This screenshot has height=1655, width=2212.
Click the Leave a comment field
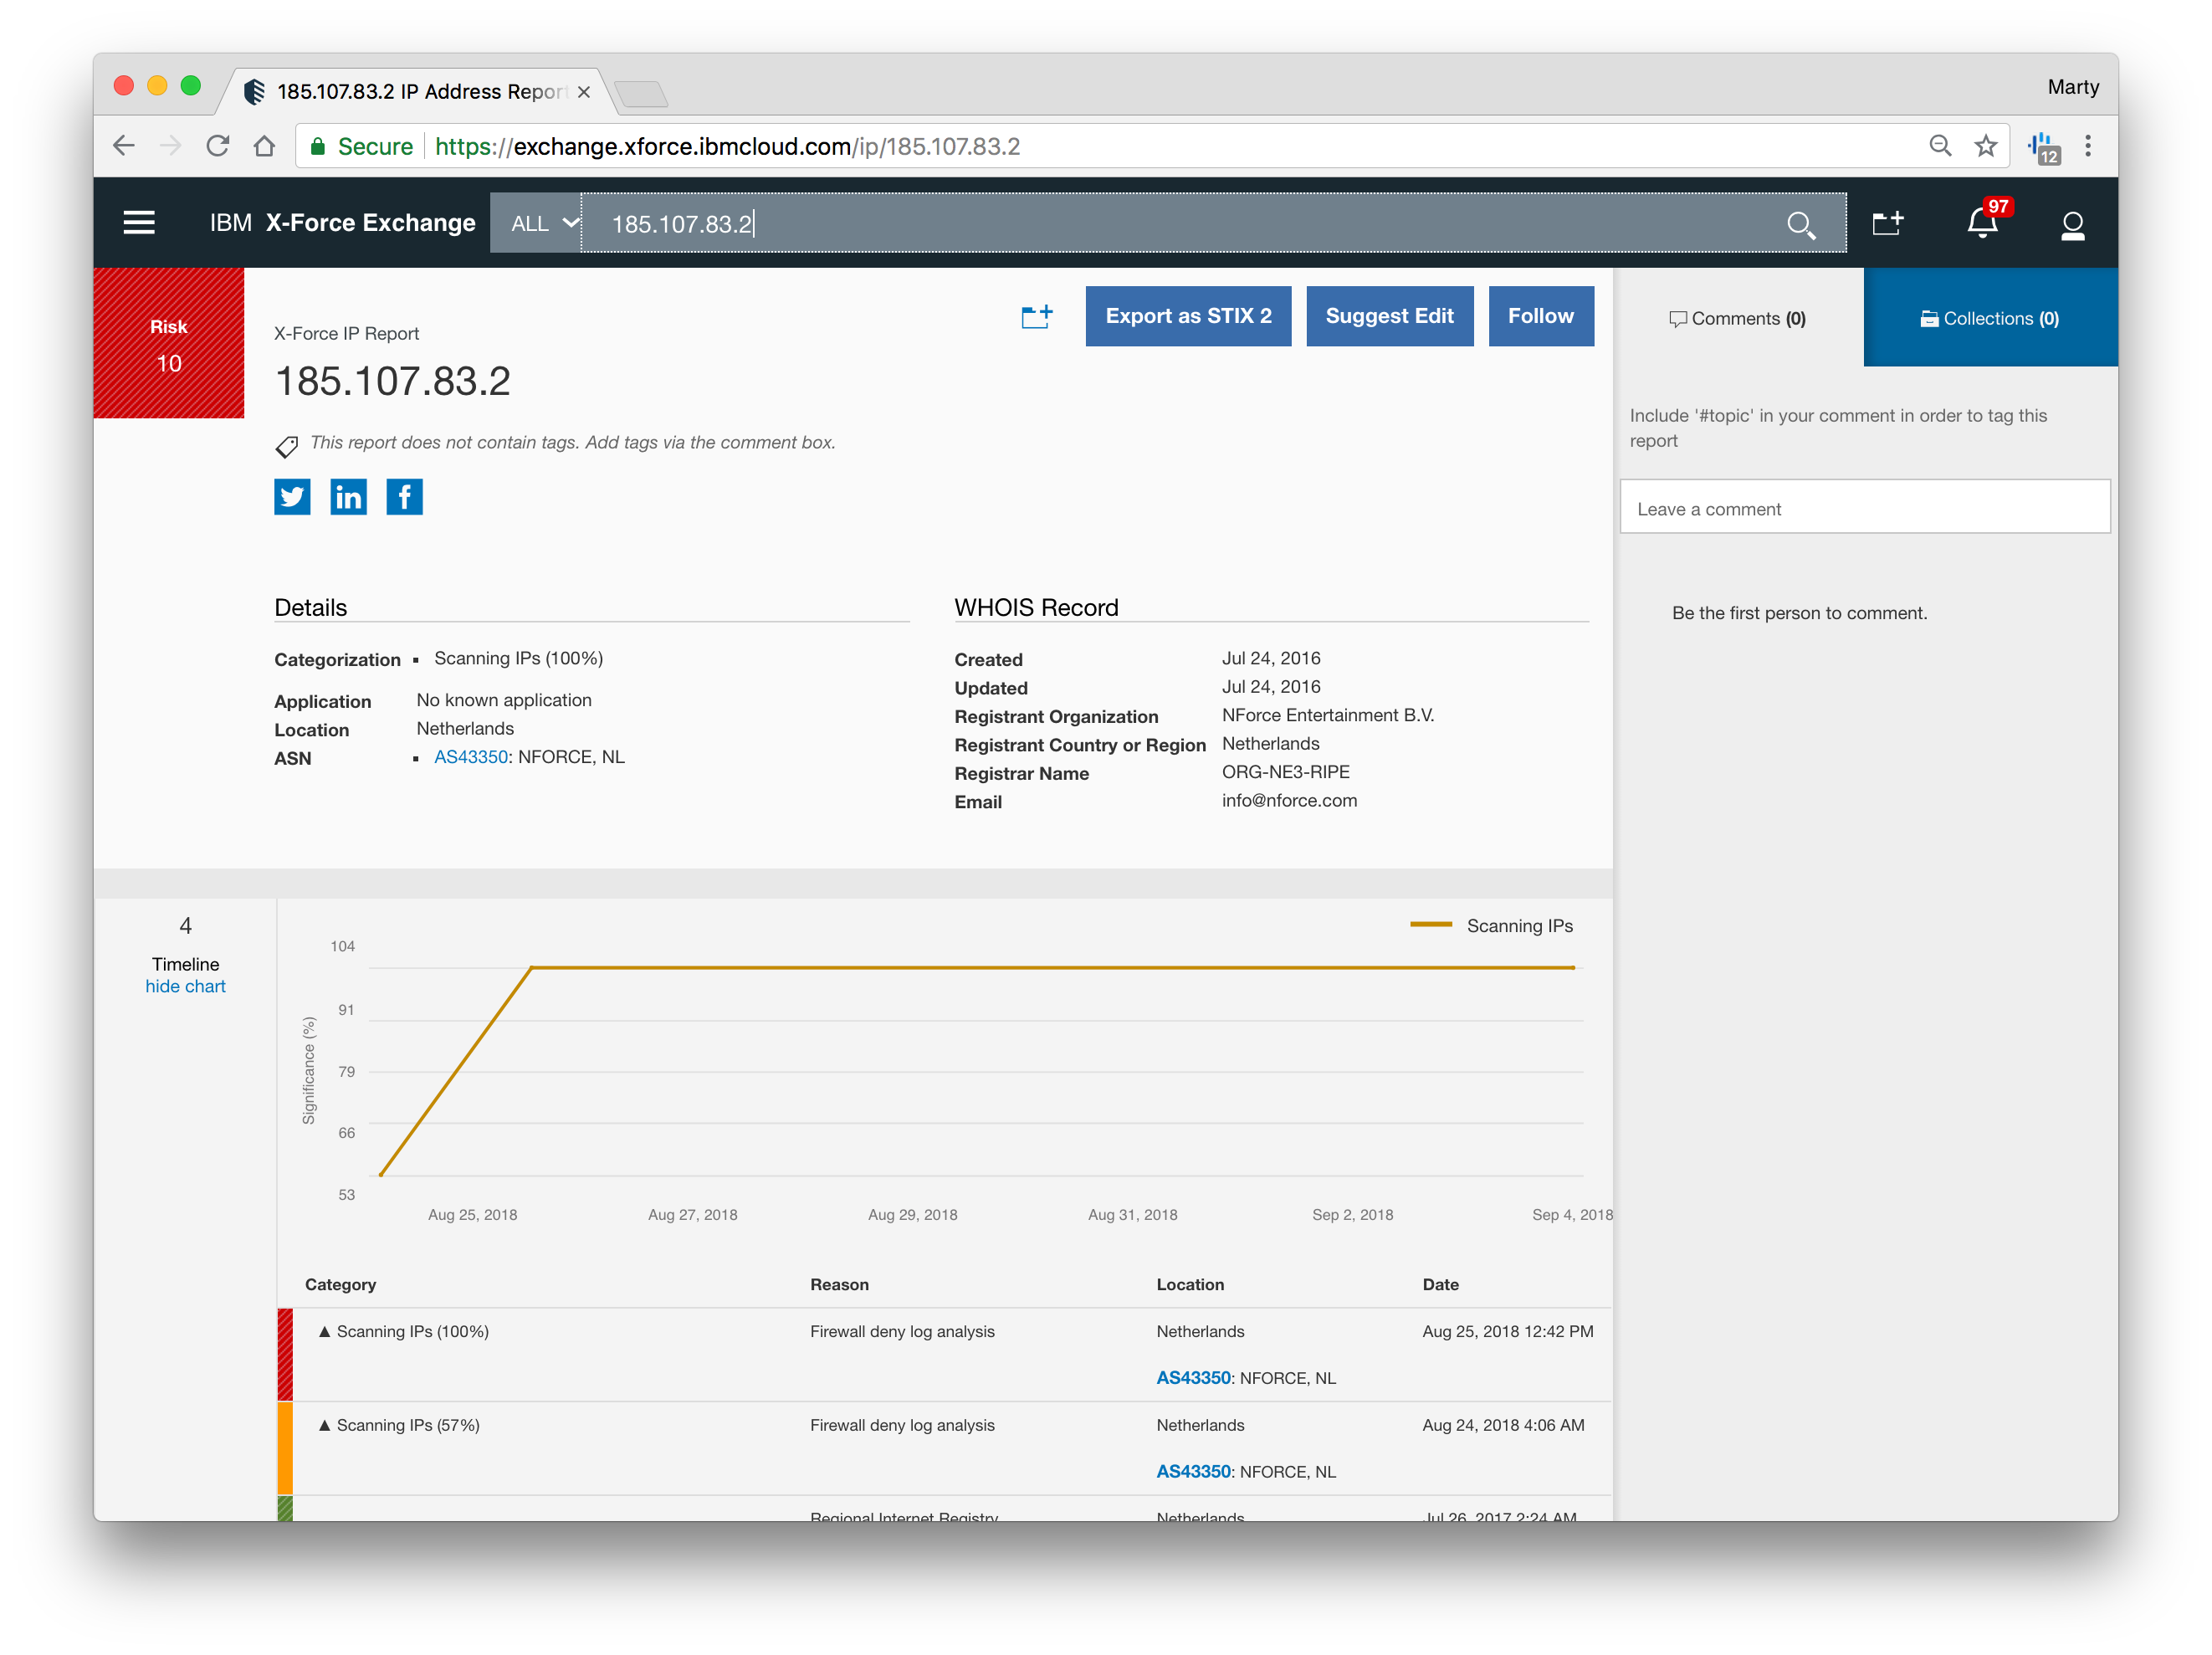pos(1864,509)
